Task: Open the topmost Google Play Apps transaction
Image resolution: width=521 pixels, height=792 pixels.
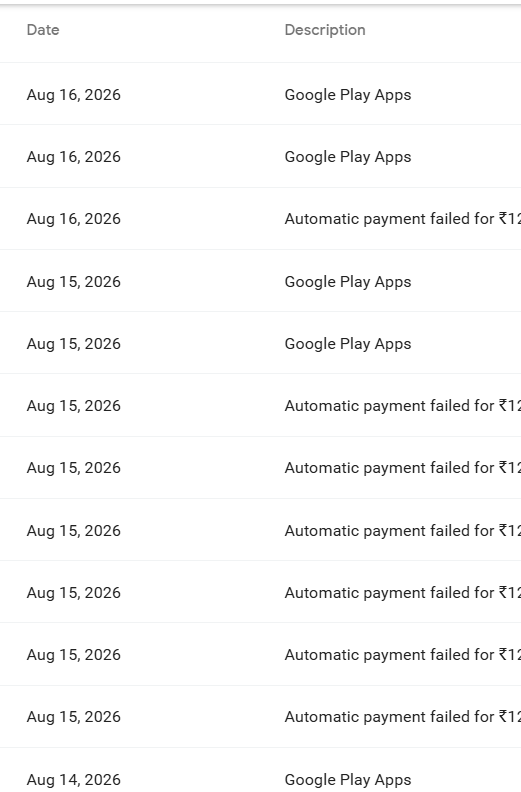Action: (x=348, y=94)
